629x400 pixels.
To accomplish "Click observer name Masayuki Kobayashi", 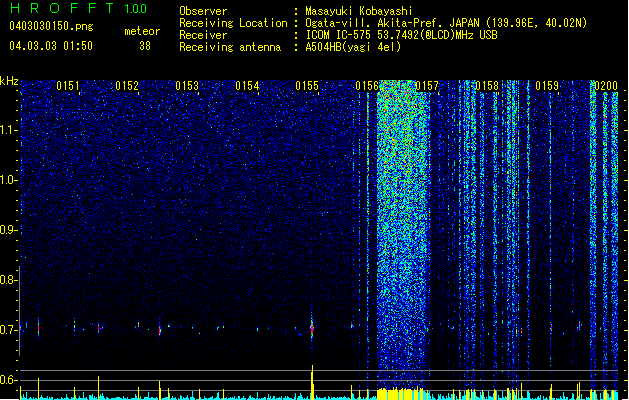I will tap(359, 11).
